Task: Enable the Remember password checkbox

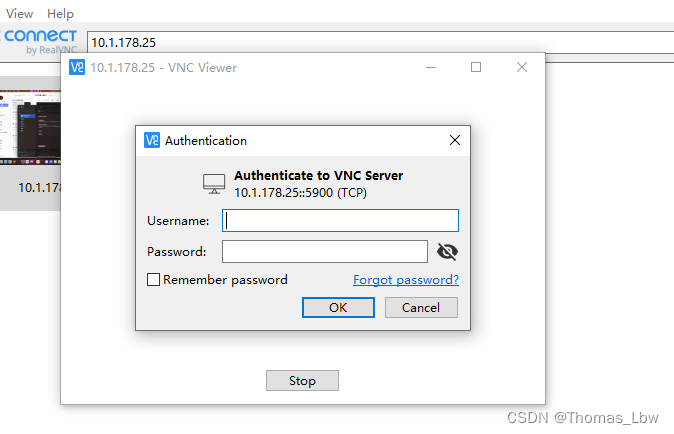Action: [153, 280]
